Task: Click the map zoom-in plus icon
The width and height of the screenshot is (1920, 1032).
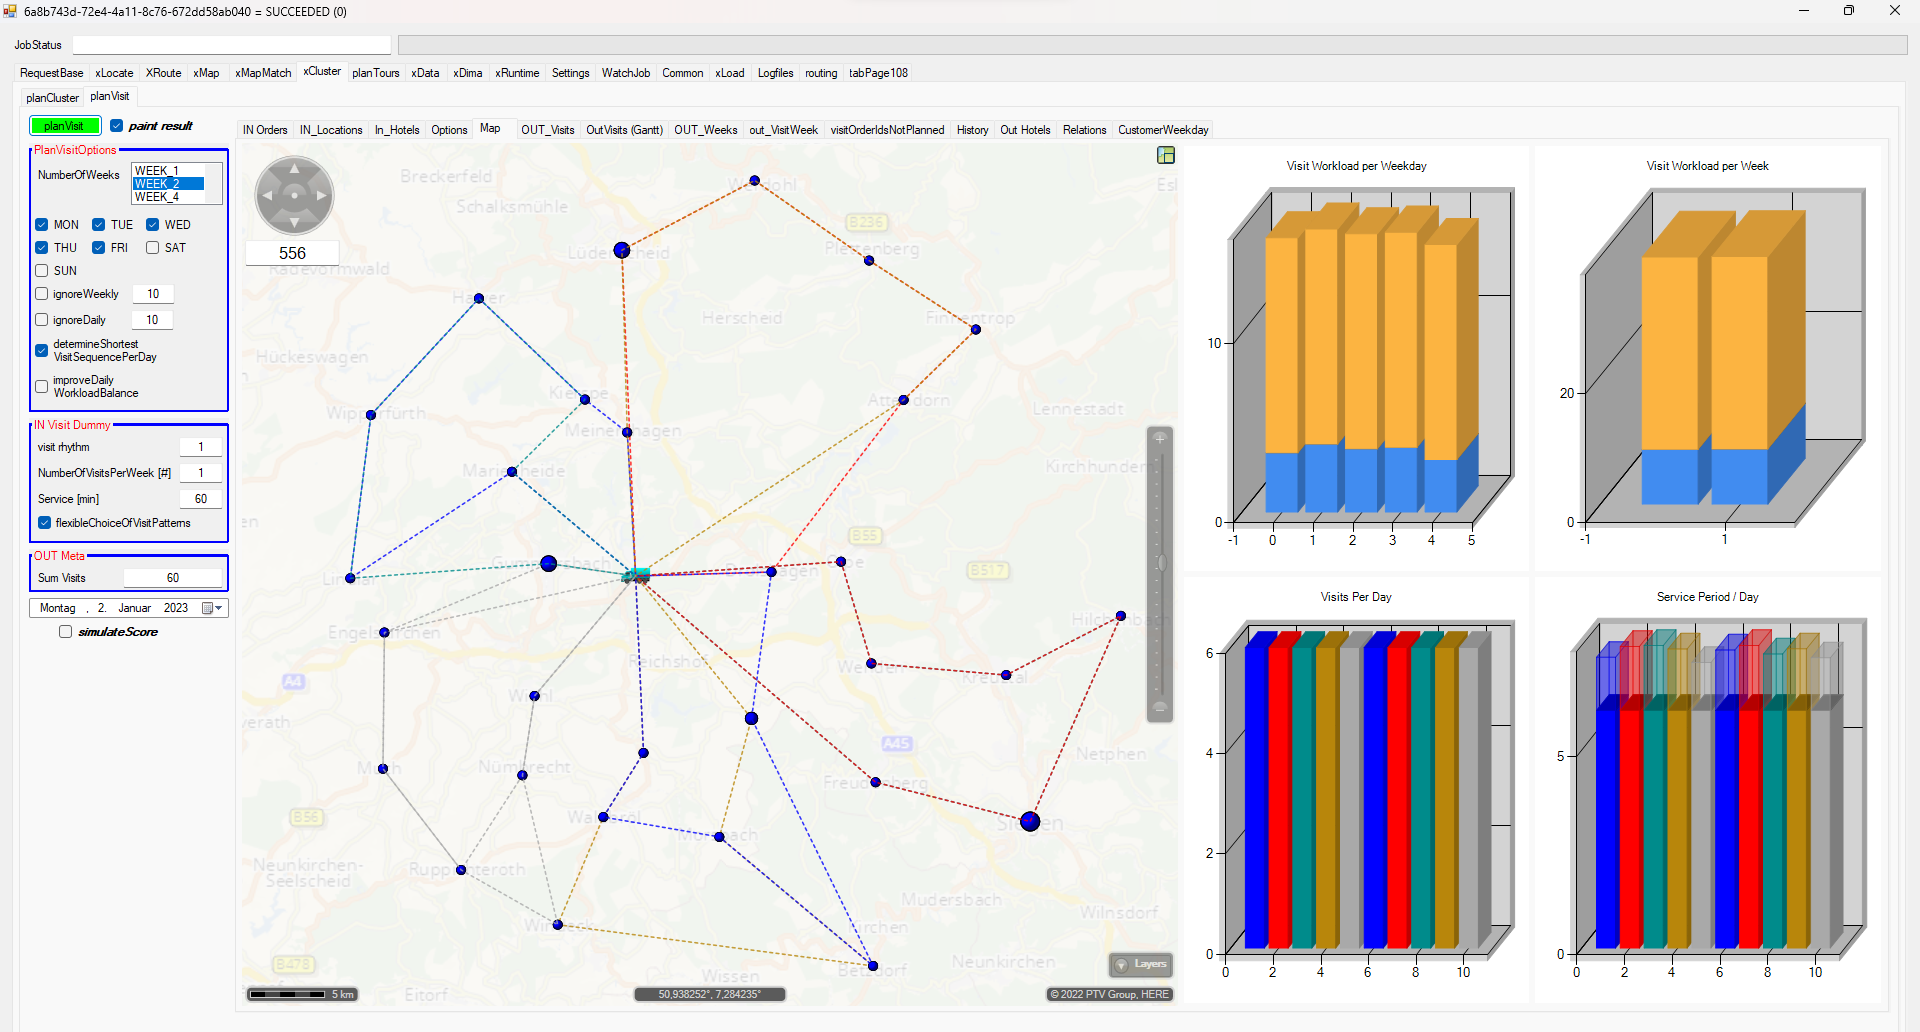Action: tap(1160, 438)
